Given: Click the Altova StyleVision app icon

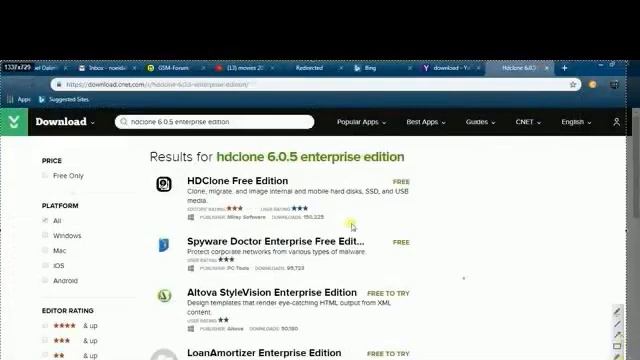Looking at the screenshot, I should pyautogui.click(x=164, y=295).
